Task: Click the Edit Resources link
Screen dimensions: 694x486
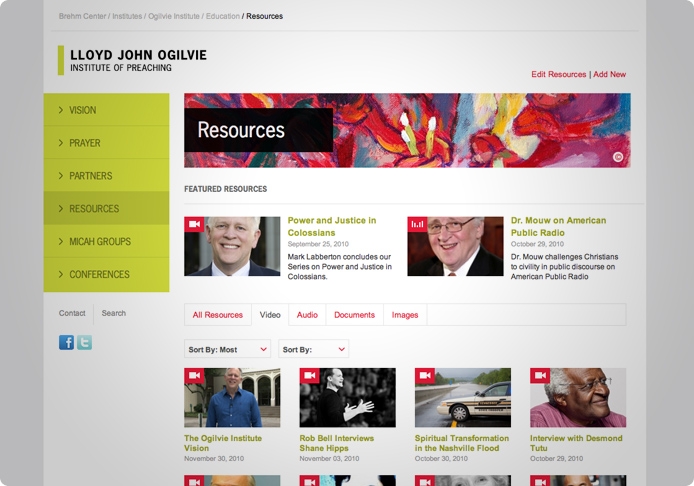Action: 559,74
